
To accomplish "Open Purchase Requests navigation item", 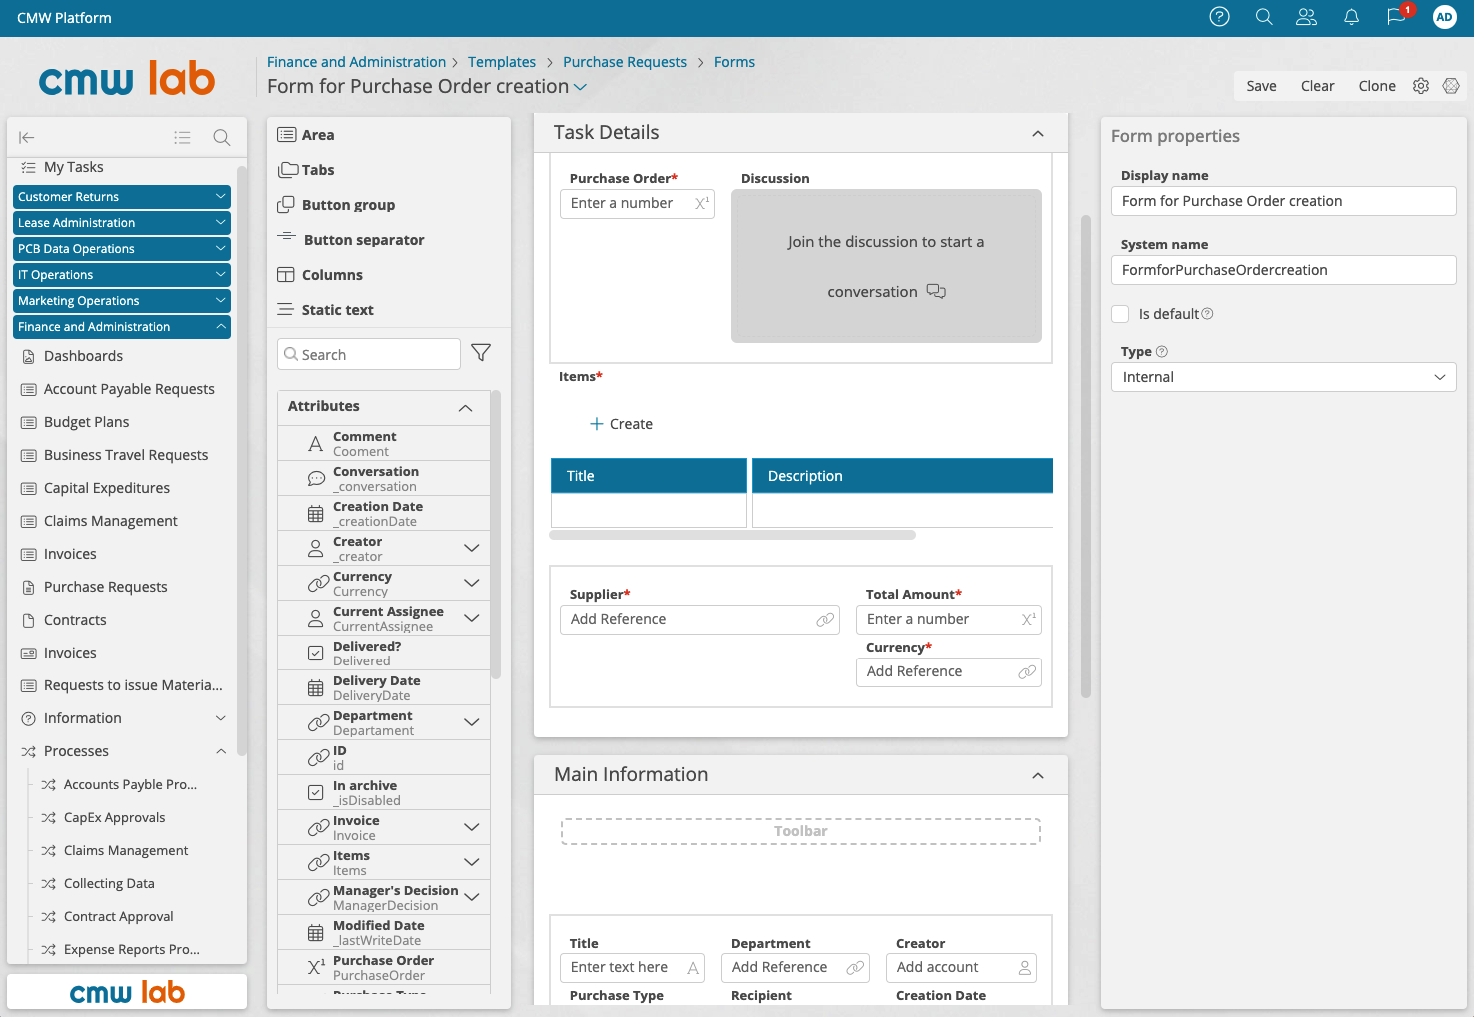I will (105, 587).
